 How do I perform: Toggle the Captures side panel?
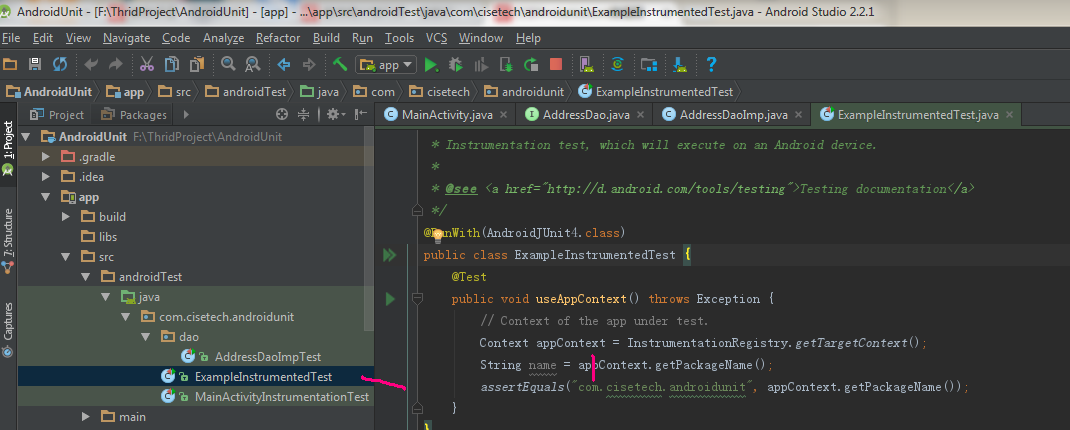pos(8,330)
